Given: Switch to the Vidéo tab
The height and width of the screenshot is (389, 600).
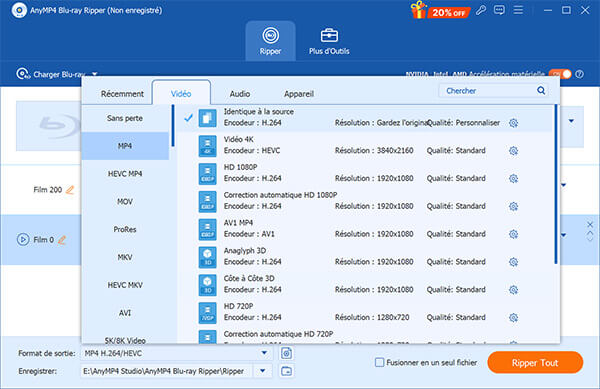Looking at the screenshot, I should 181,94.
